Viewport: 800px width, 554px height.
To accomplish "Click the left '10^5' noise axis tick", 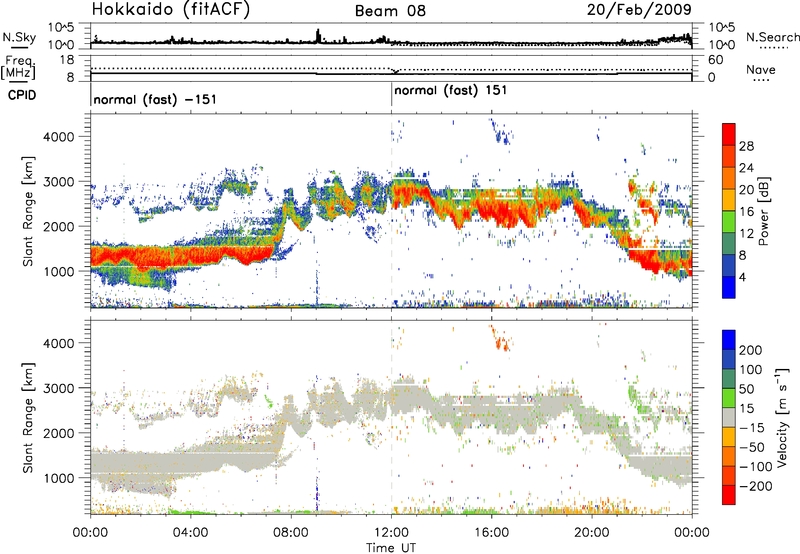I will 61,27.
